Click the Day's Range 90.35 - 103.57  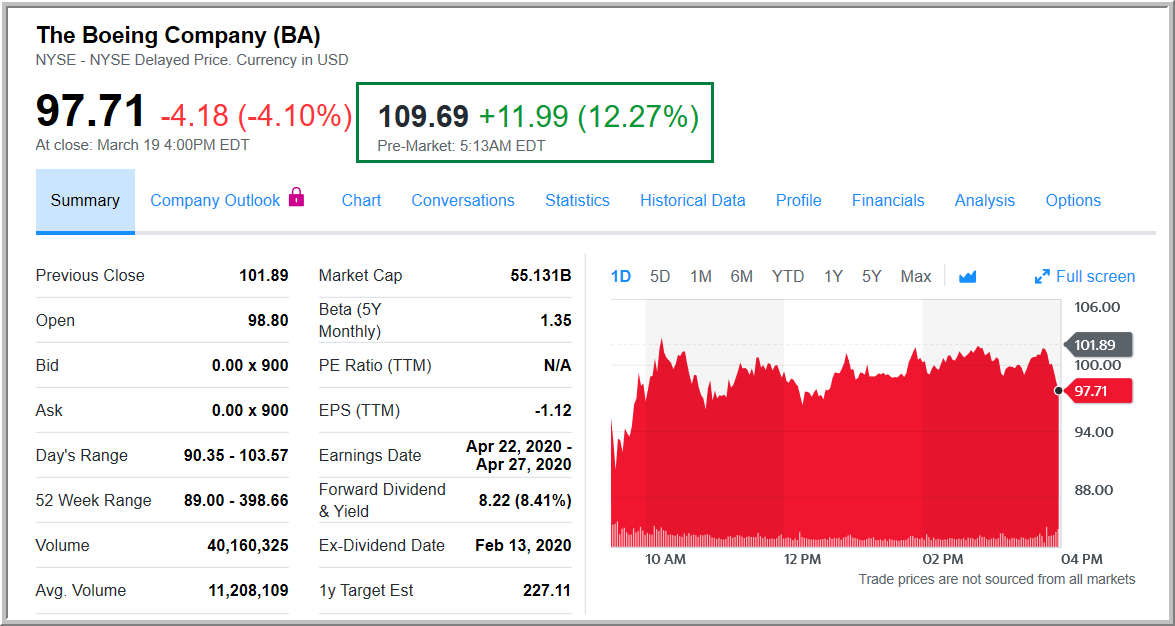[236, 455]
